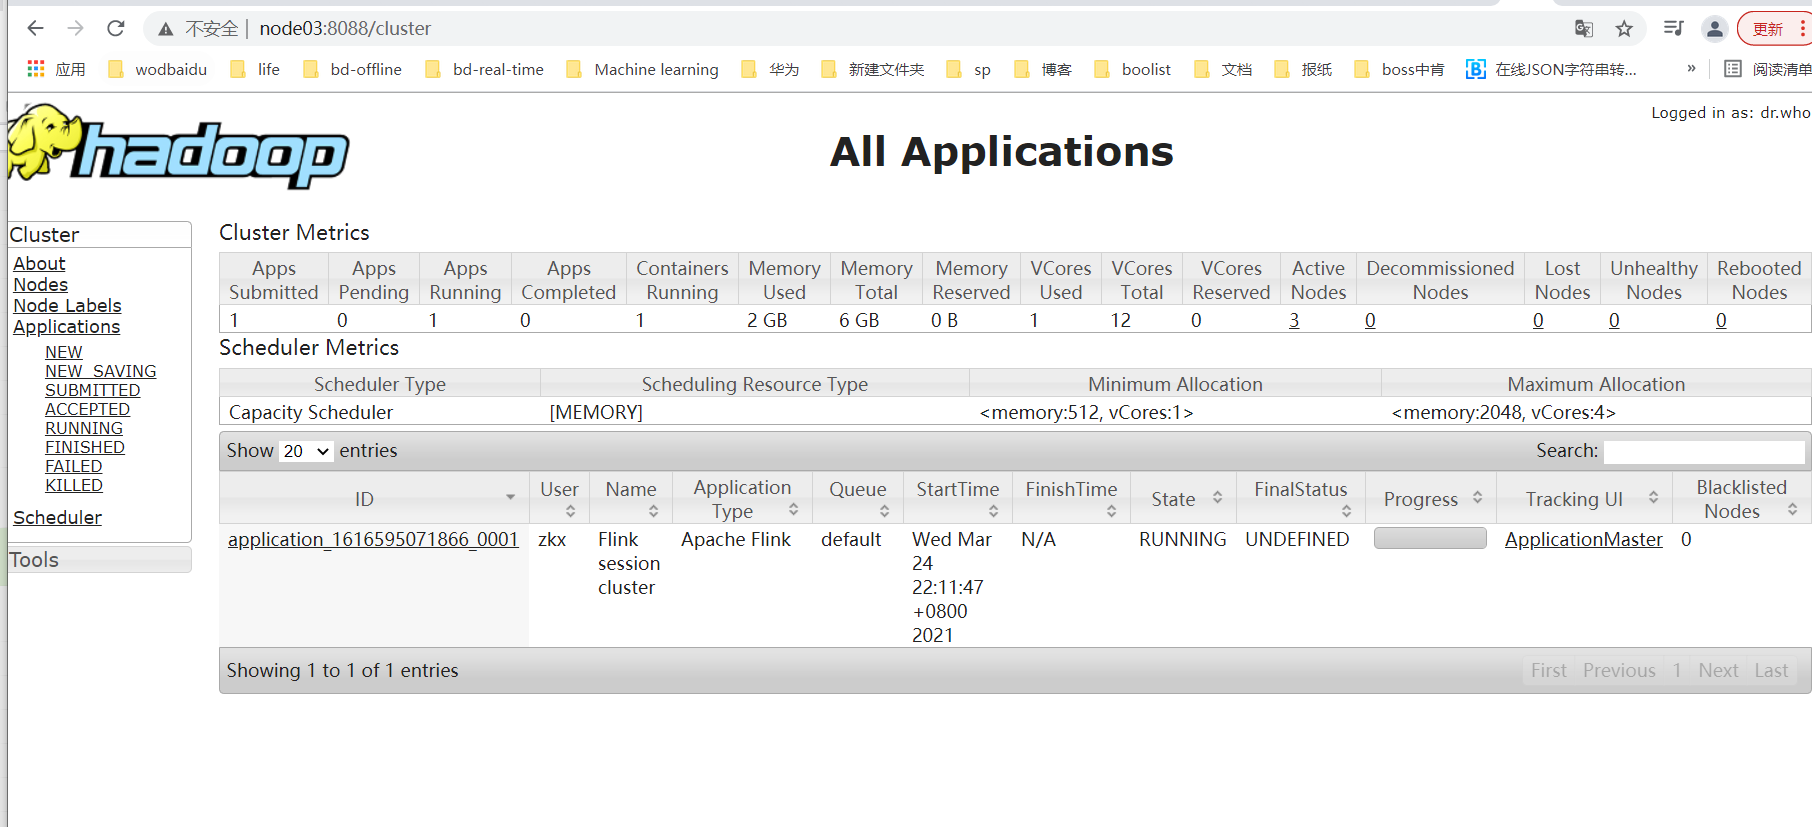Viewport: 1812px width, 827px height.
Task: Expand hidden bookmarks overflow chevron
Action: click(1691, 69)
